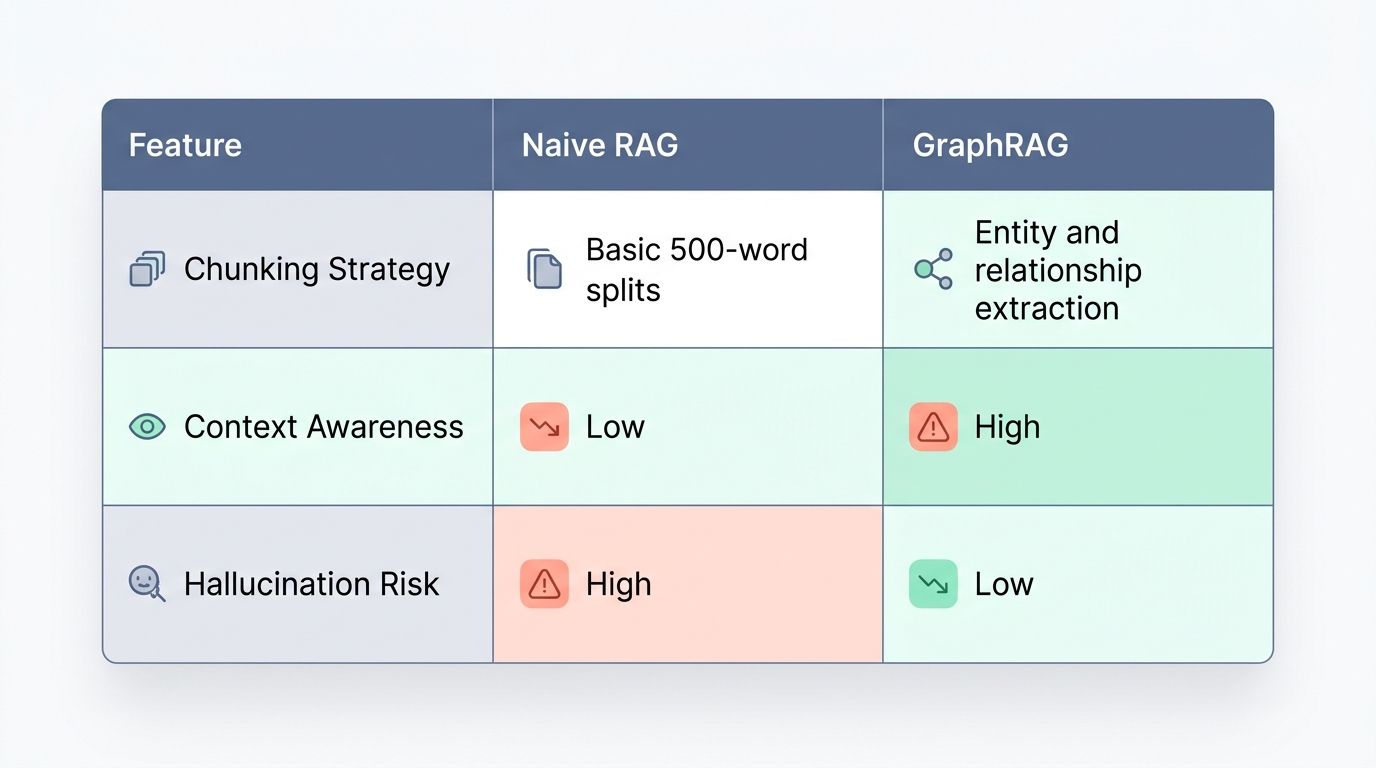
Task: Click the Chunking Strategy stacked squares icon
Action: (x=147, y=269)
